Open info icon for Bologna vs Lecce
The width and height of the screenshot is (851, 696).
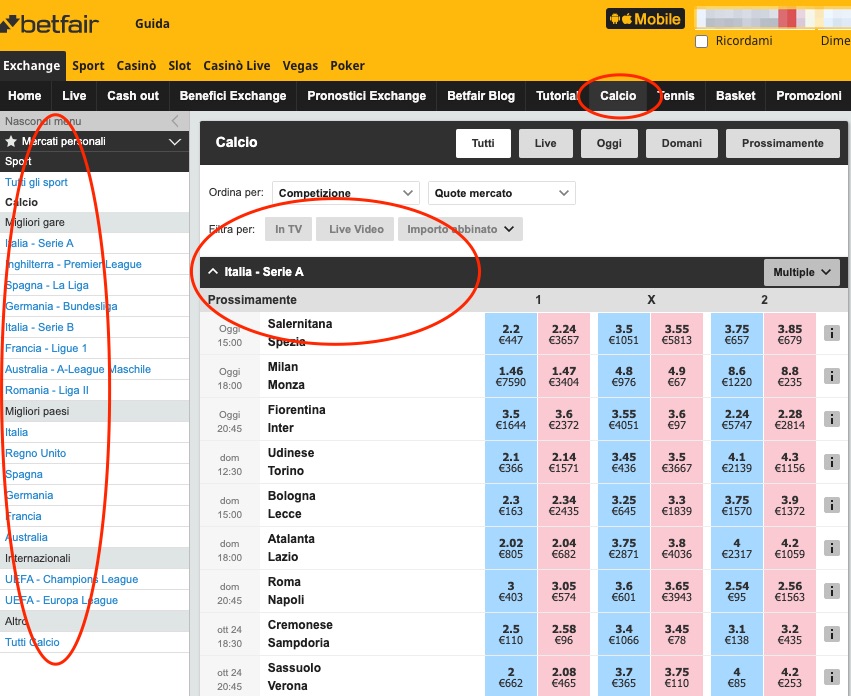pos(831,505)
